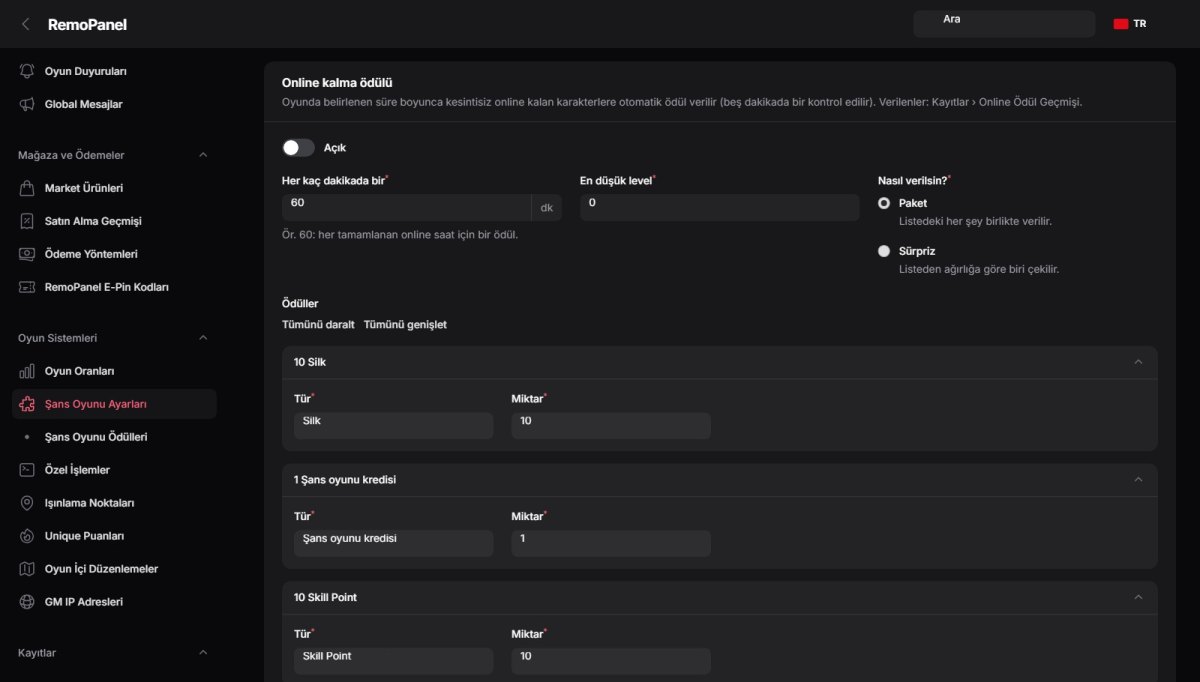Click the En düşük level field

pos(719,208)
